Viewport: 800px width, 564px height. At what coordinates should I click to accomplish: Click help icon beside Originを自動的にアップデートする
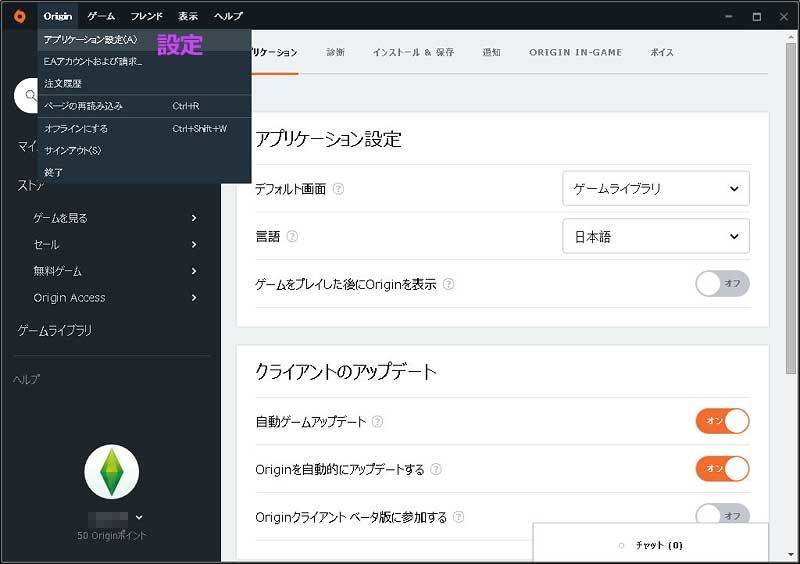point(436,469)
